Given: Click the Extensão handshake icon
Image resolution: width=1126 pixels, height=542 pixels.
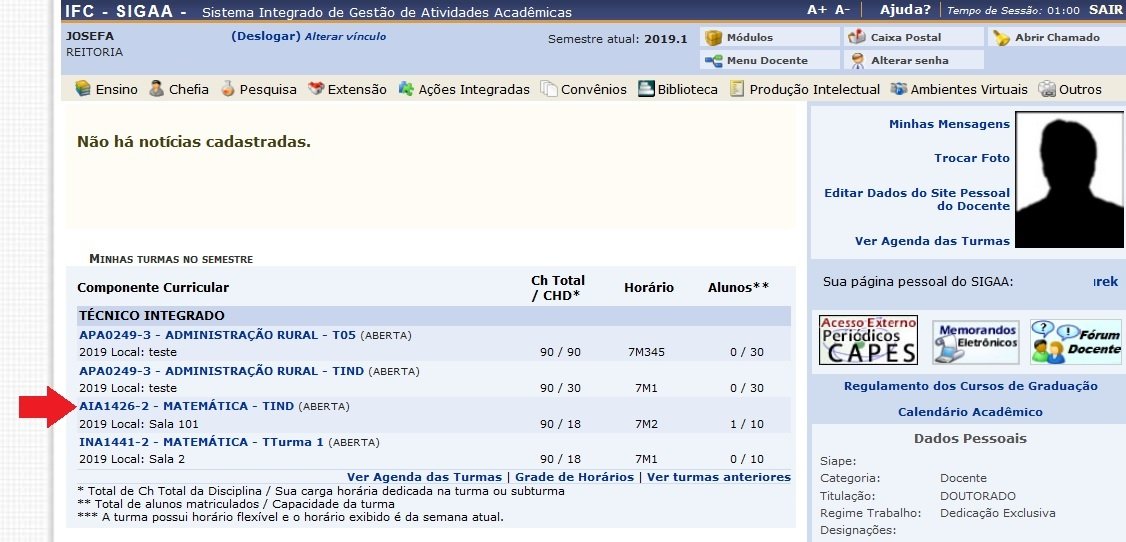Looking at the screenshot, I should [x=316, y=89].
